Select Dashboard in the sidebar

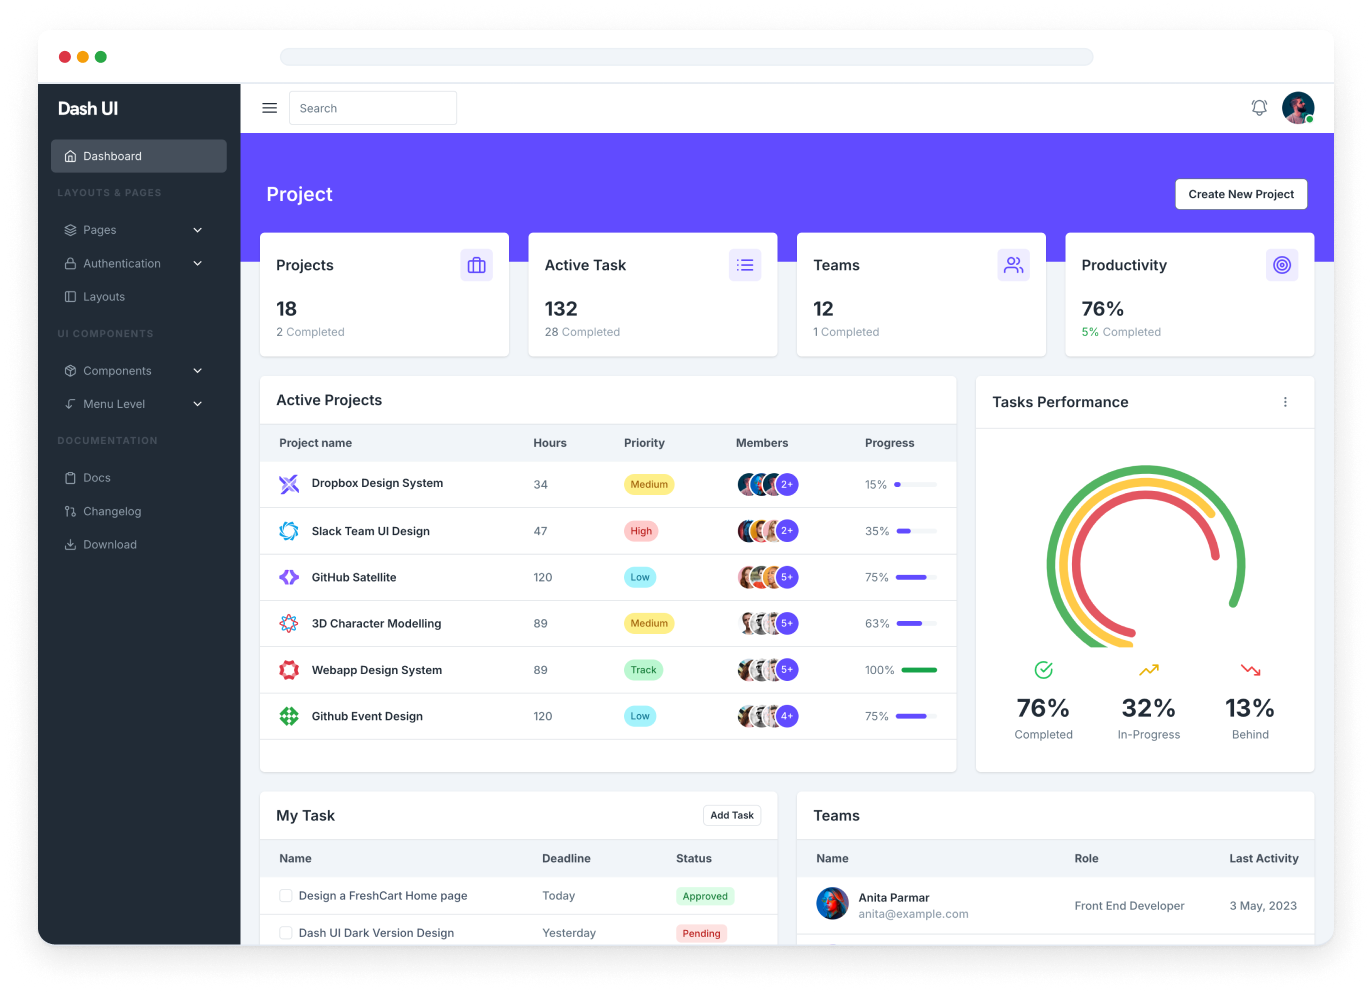pos(139,156)
